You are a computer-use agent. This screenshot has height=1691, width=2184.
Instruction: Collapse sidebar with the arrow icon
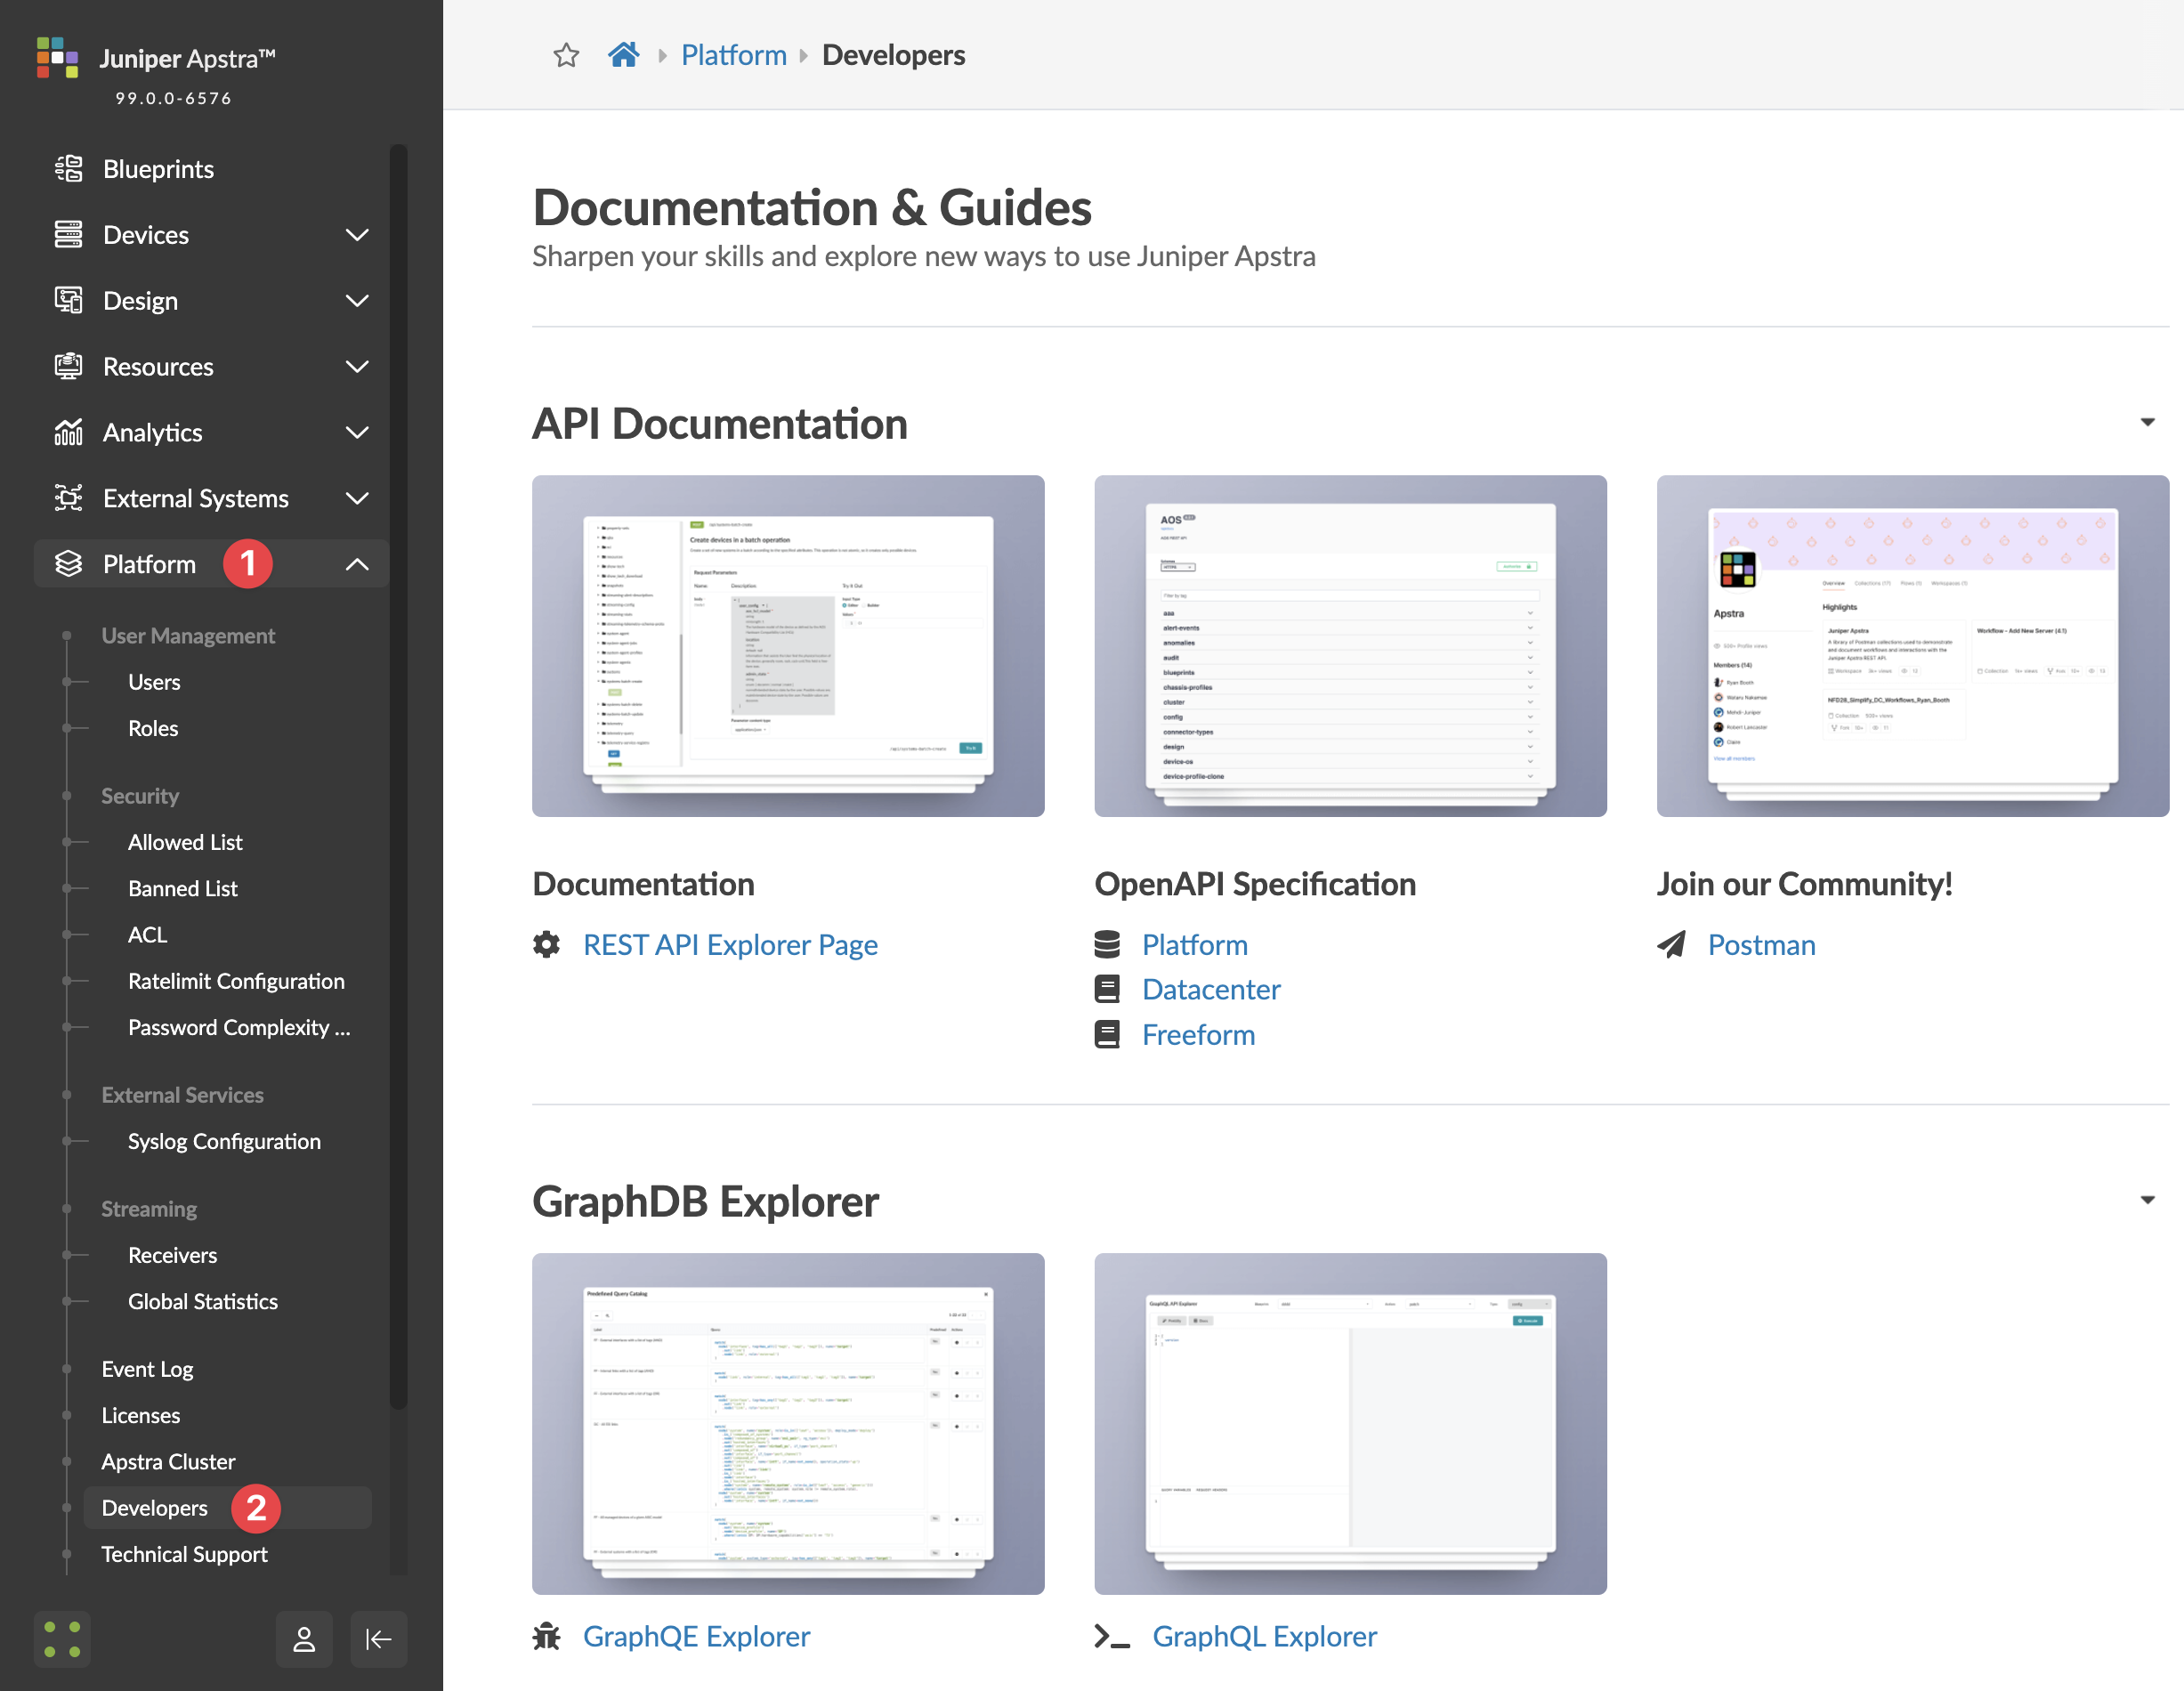tap(378, 1638)
